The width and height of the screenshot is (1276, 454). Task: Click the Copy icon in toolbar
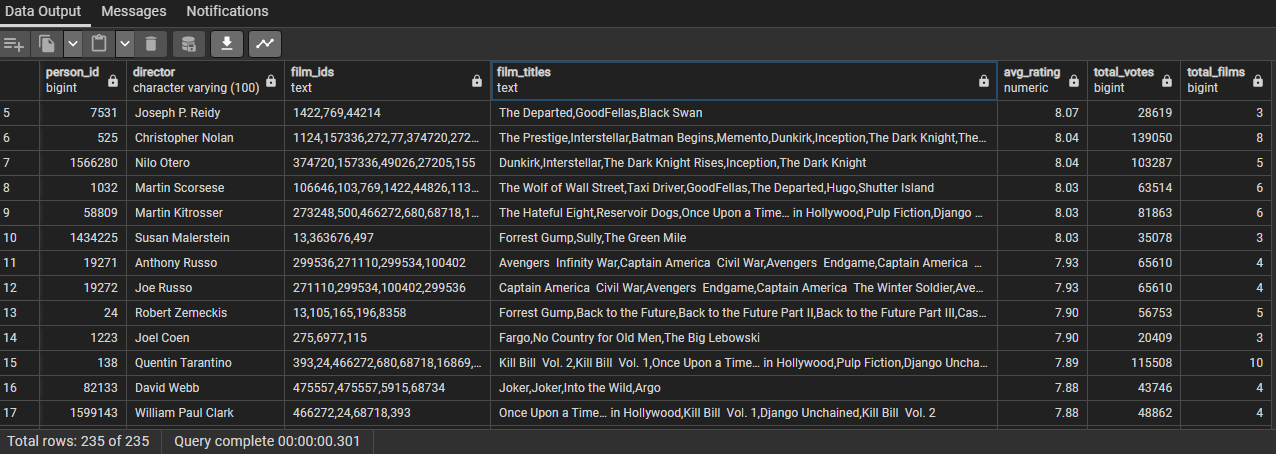click(47, 44)
